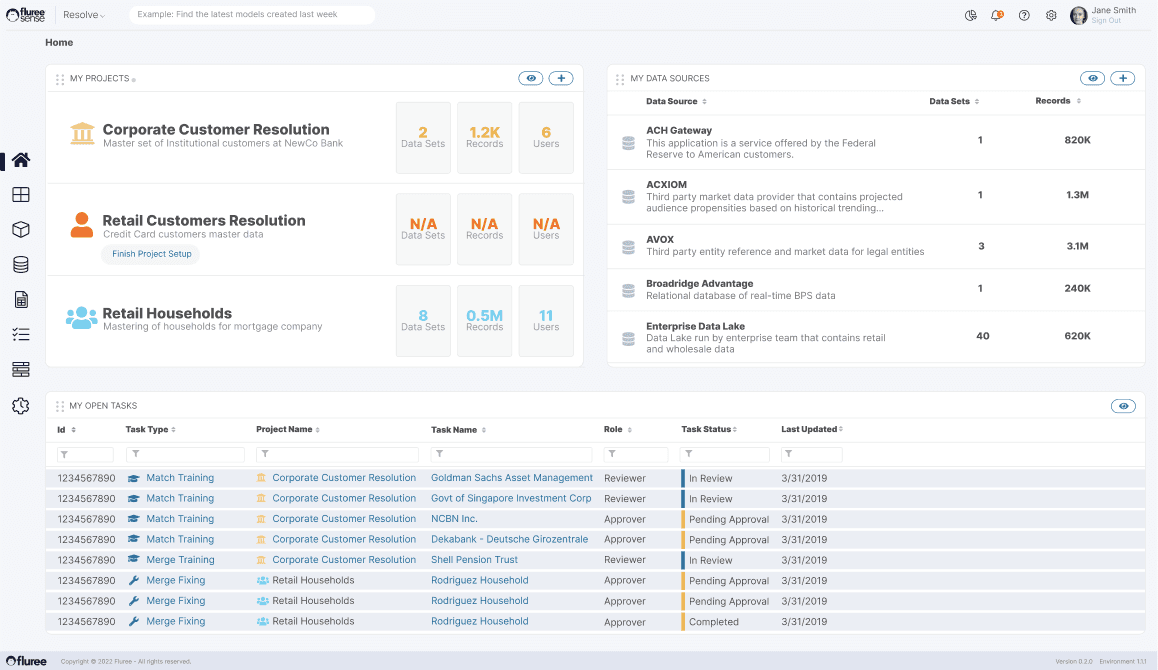Add a new project with plus button
1158x670 pixels.
coord(561,78)
